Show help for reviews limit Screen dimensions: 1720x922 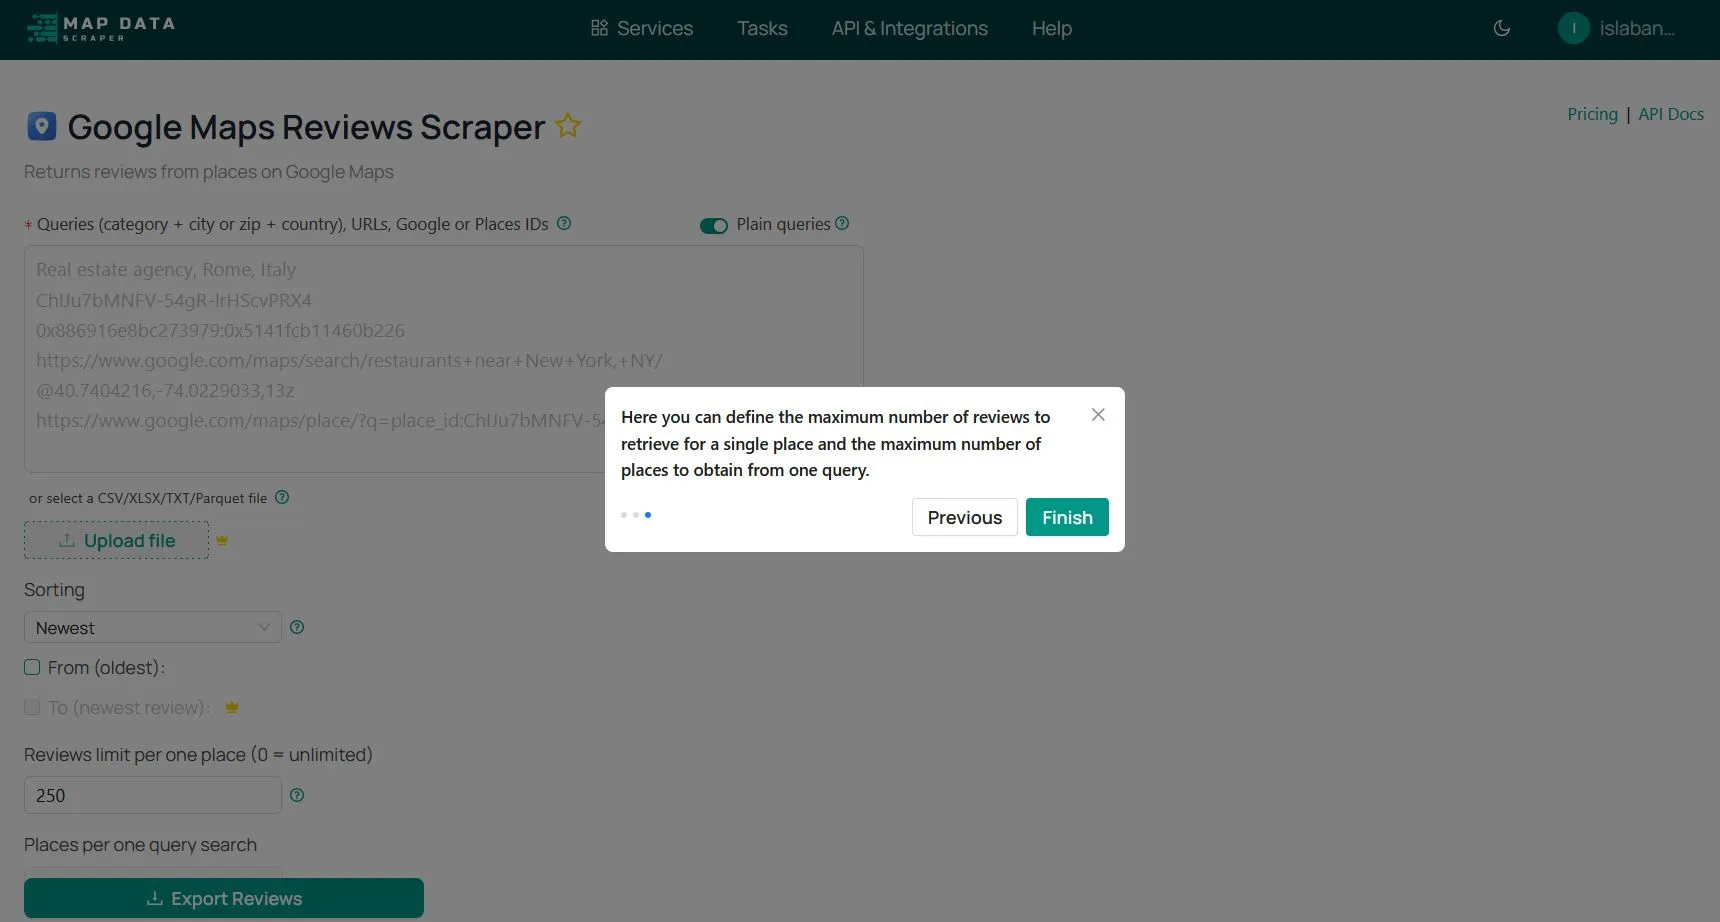coord(297,795)
